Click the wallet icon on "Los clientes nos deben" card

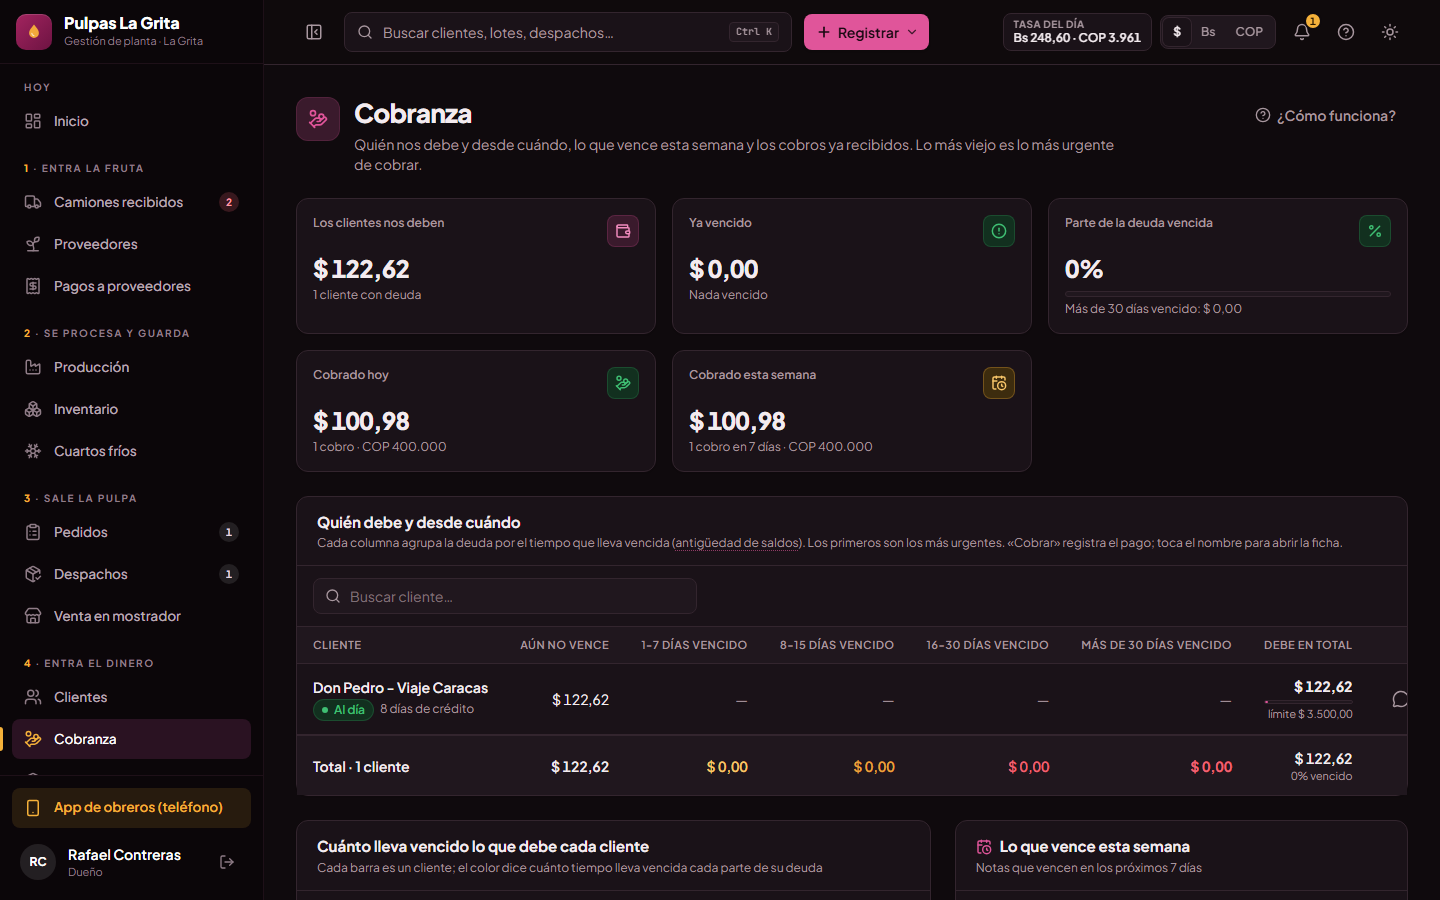(623, 231)
